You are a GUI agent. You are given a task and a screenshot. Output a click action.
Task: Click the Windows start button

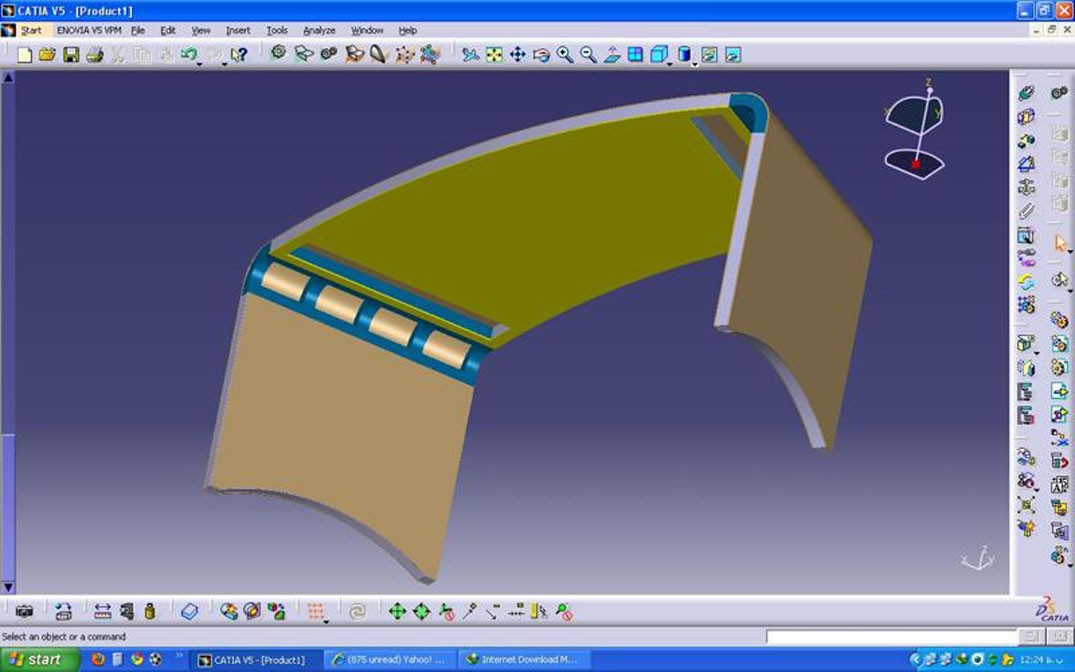(38, 660)
